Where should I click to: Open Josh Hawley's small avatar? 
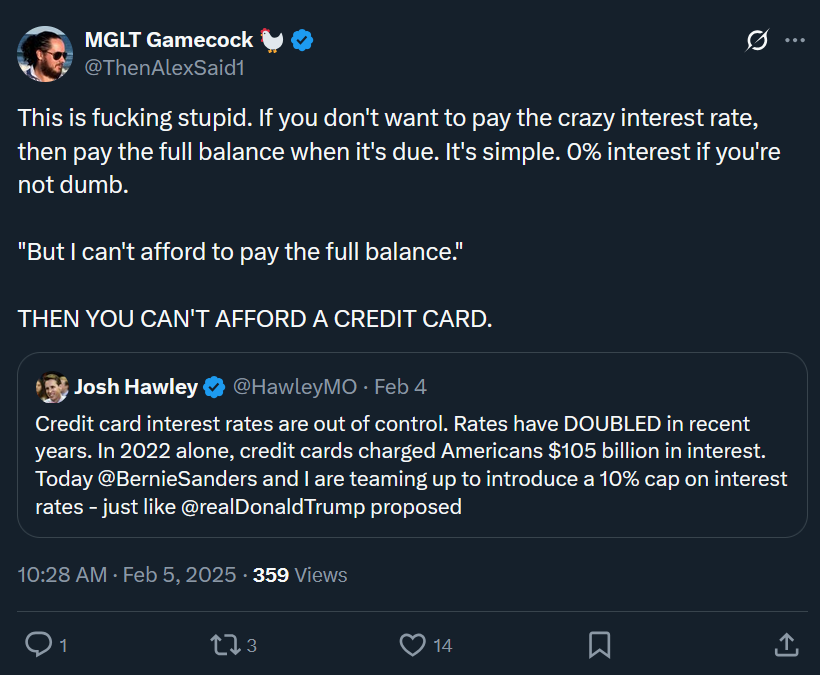pyautogui.click(x=52, y=387)
